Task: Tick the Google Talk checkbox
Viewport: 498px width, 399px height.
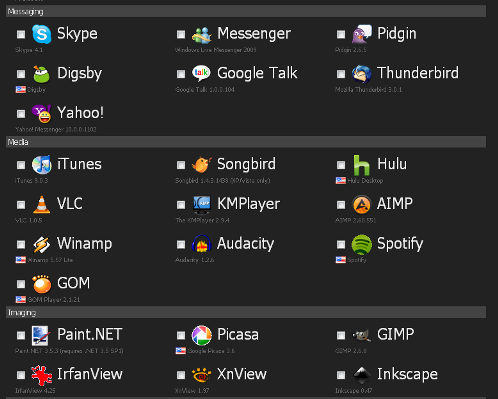Action: coord(181,74)
